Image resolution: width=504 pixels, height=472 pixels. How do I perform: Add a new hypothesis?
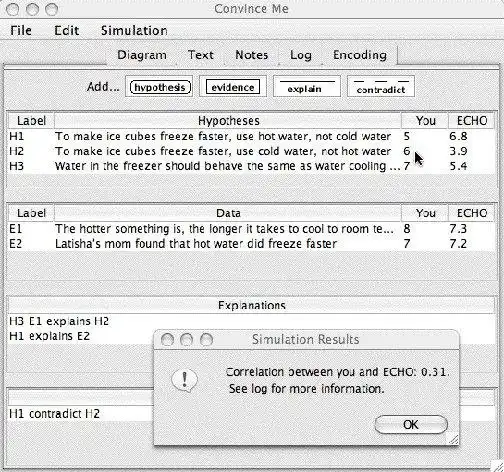point(160,87)
